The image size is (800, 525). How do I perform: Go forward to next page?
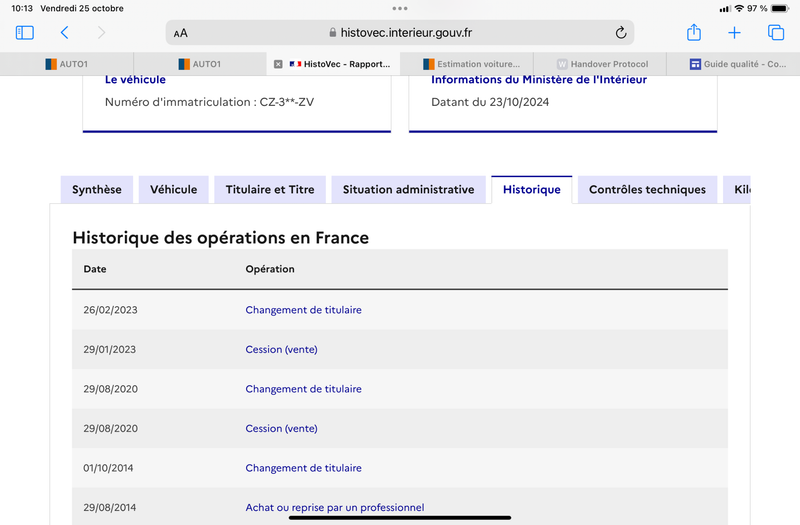(x=101, y=33)
